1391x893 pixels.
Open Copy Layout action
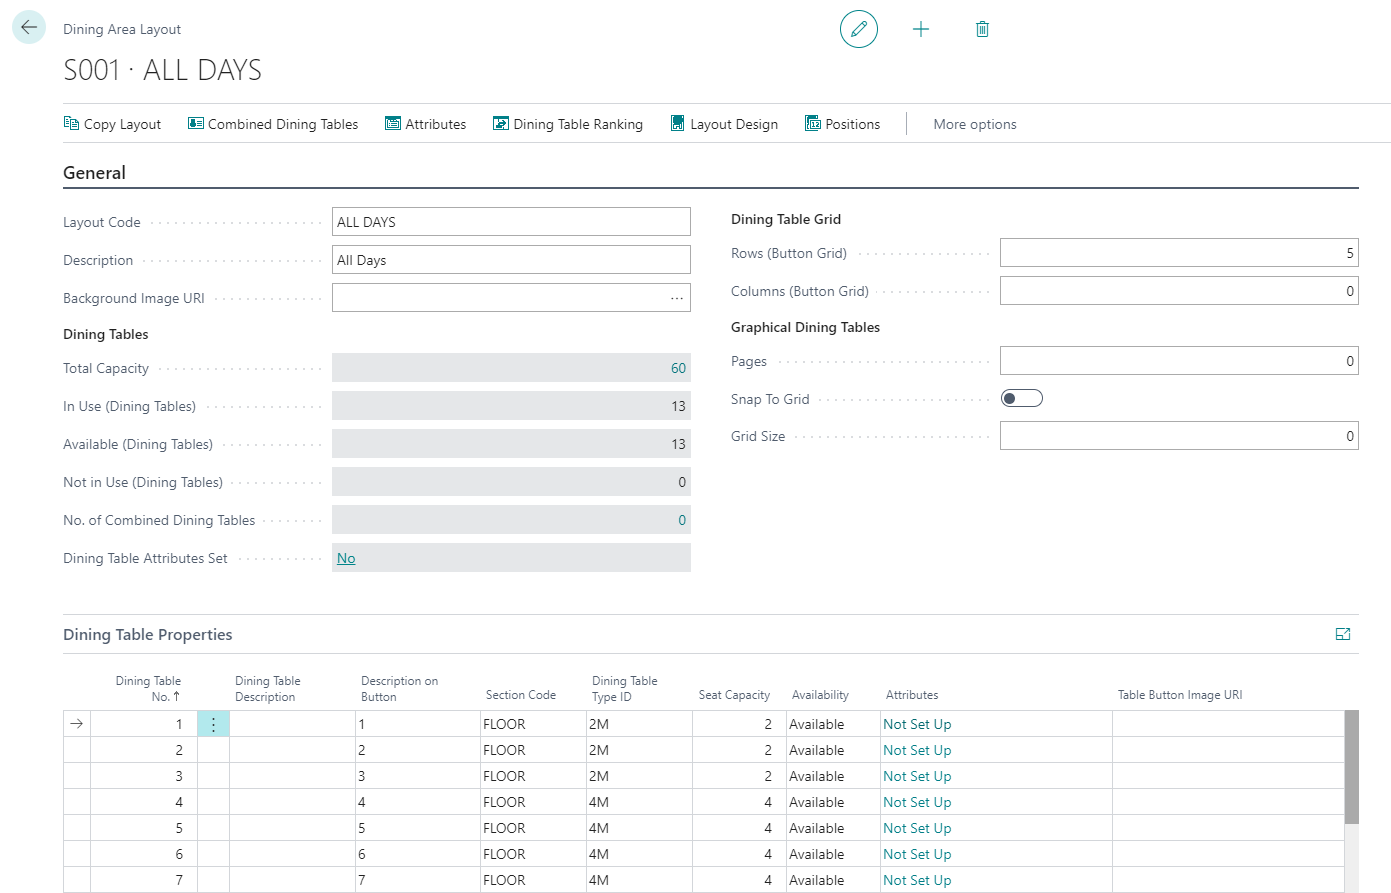[112, 124]
